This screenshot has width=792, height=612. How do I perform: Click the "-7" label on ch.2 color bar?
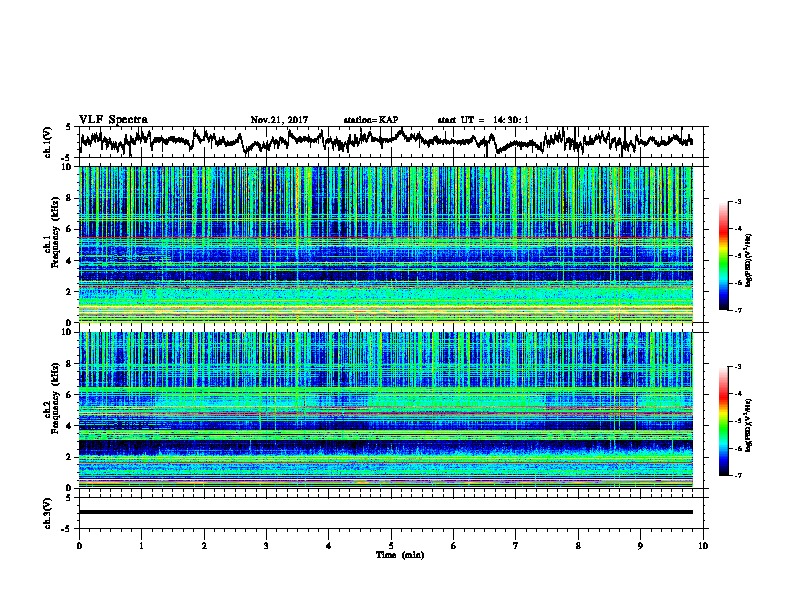(737, 475)
